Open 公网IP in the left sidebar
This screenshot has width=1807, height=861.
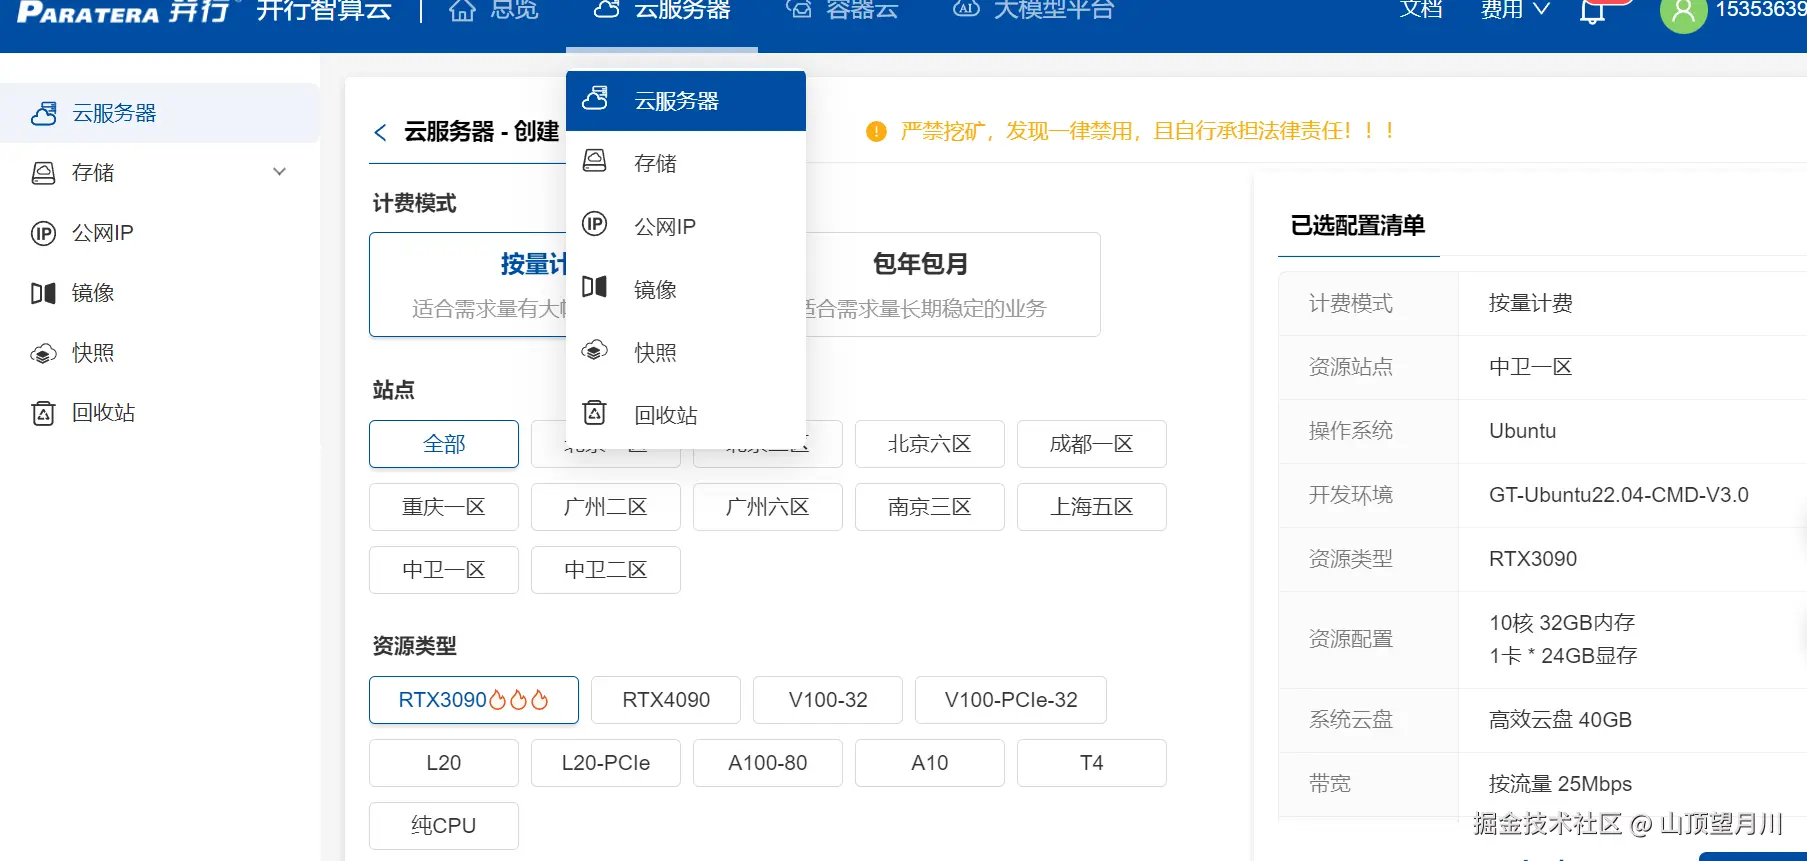pos(160,233)
